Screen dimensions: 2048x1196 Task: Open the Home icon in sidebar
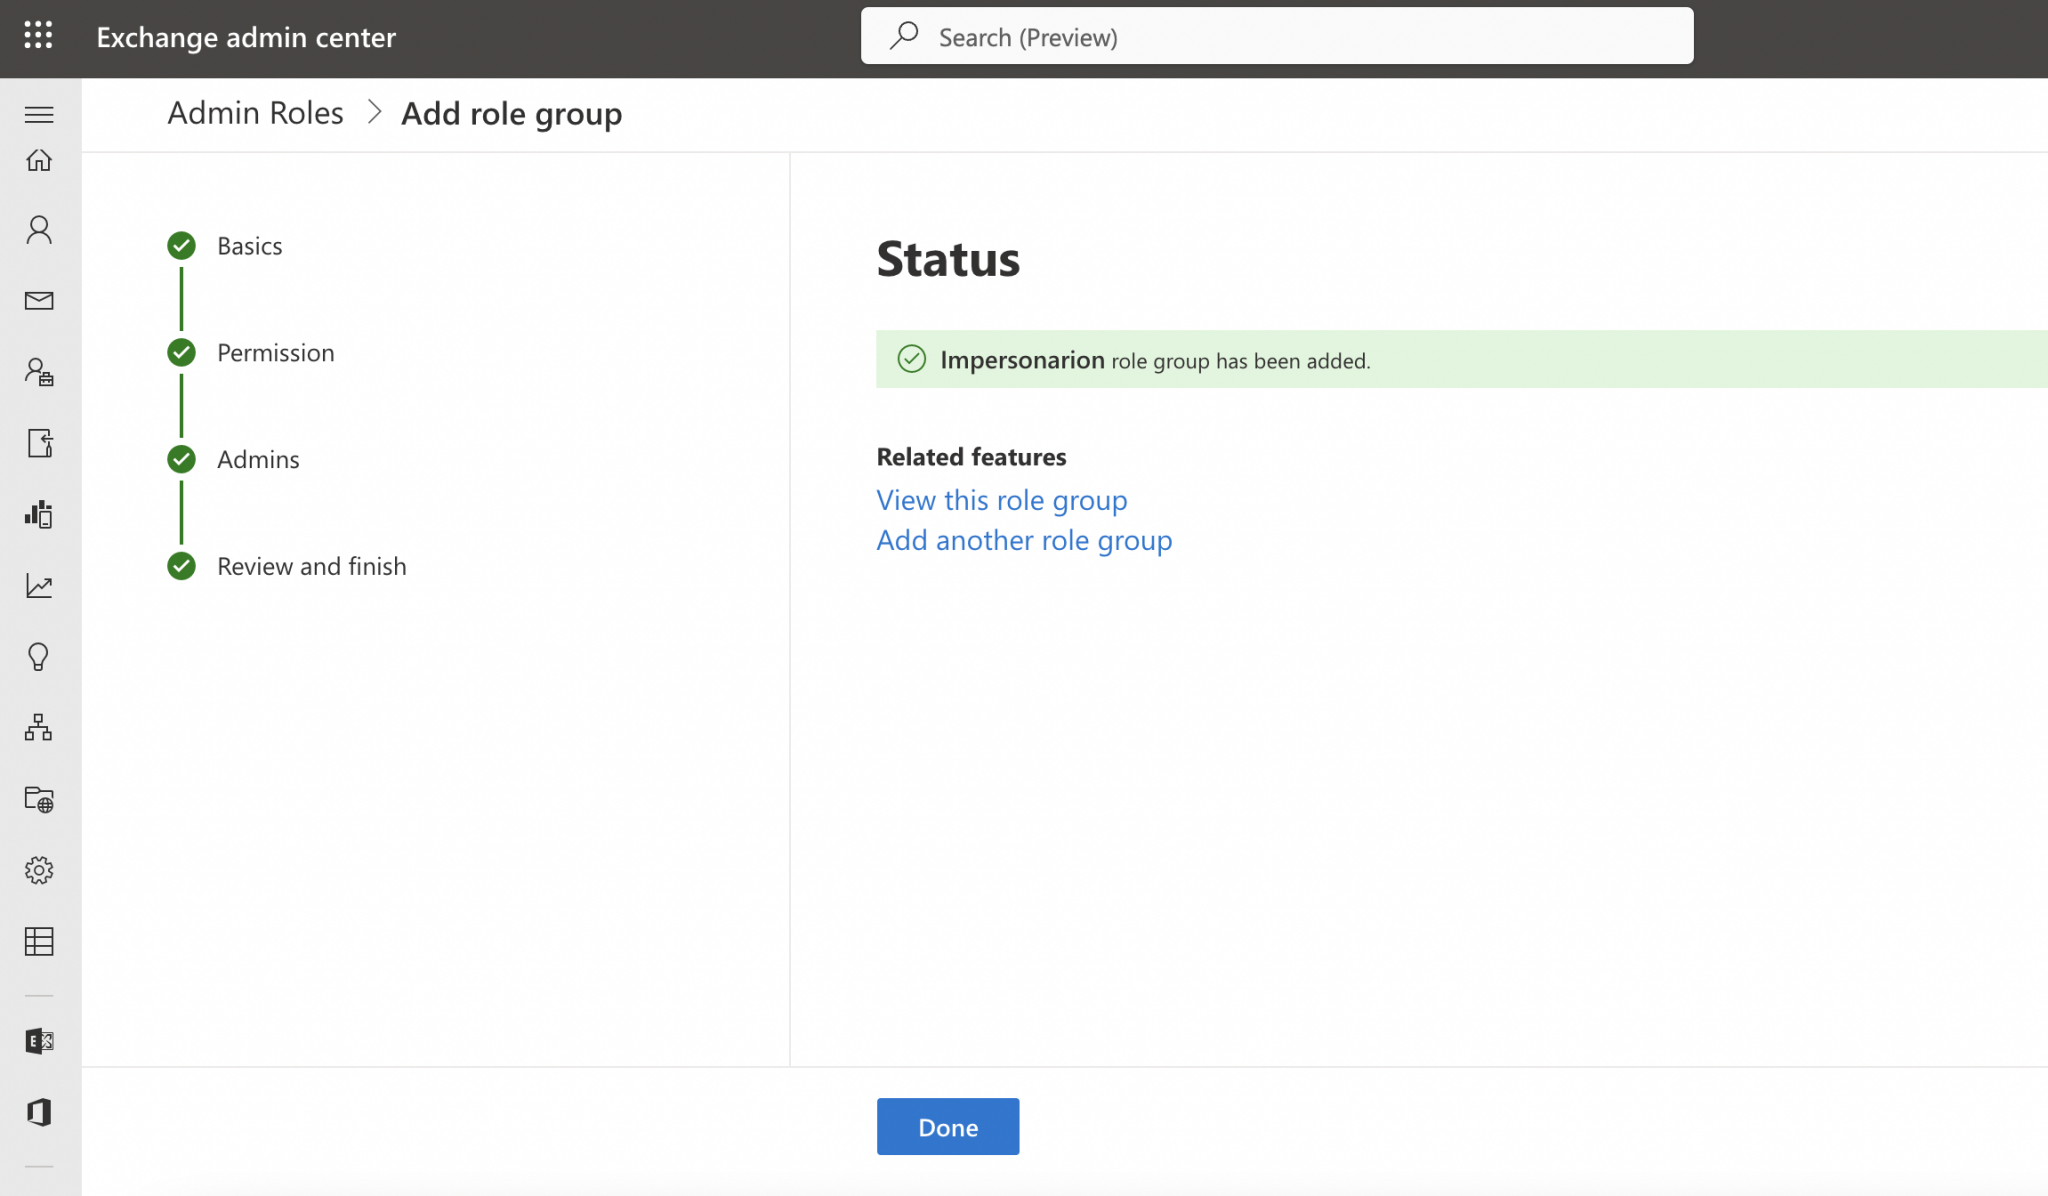(x=39, y=160)
